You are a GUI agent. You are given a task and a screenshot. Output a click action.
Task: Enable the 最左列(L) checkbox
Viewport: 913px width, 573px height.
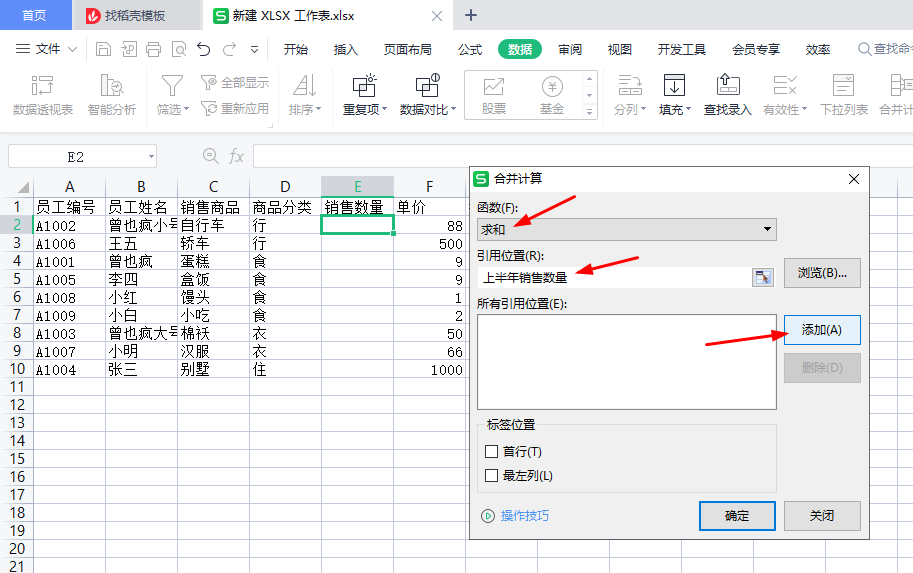coord(491,476)
